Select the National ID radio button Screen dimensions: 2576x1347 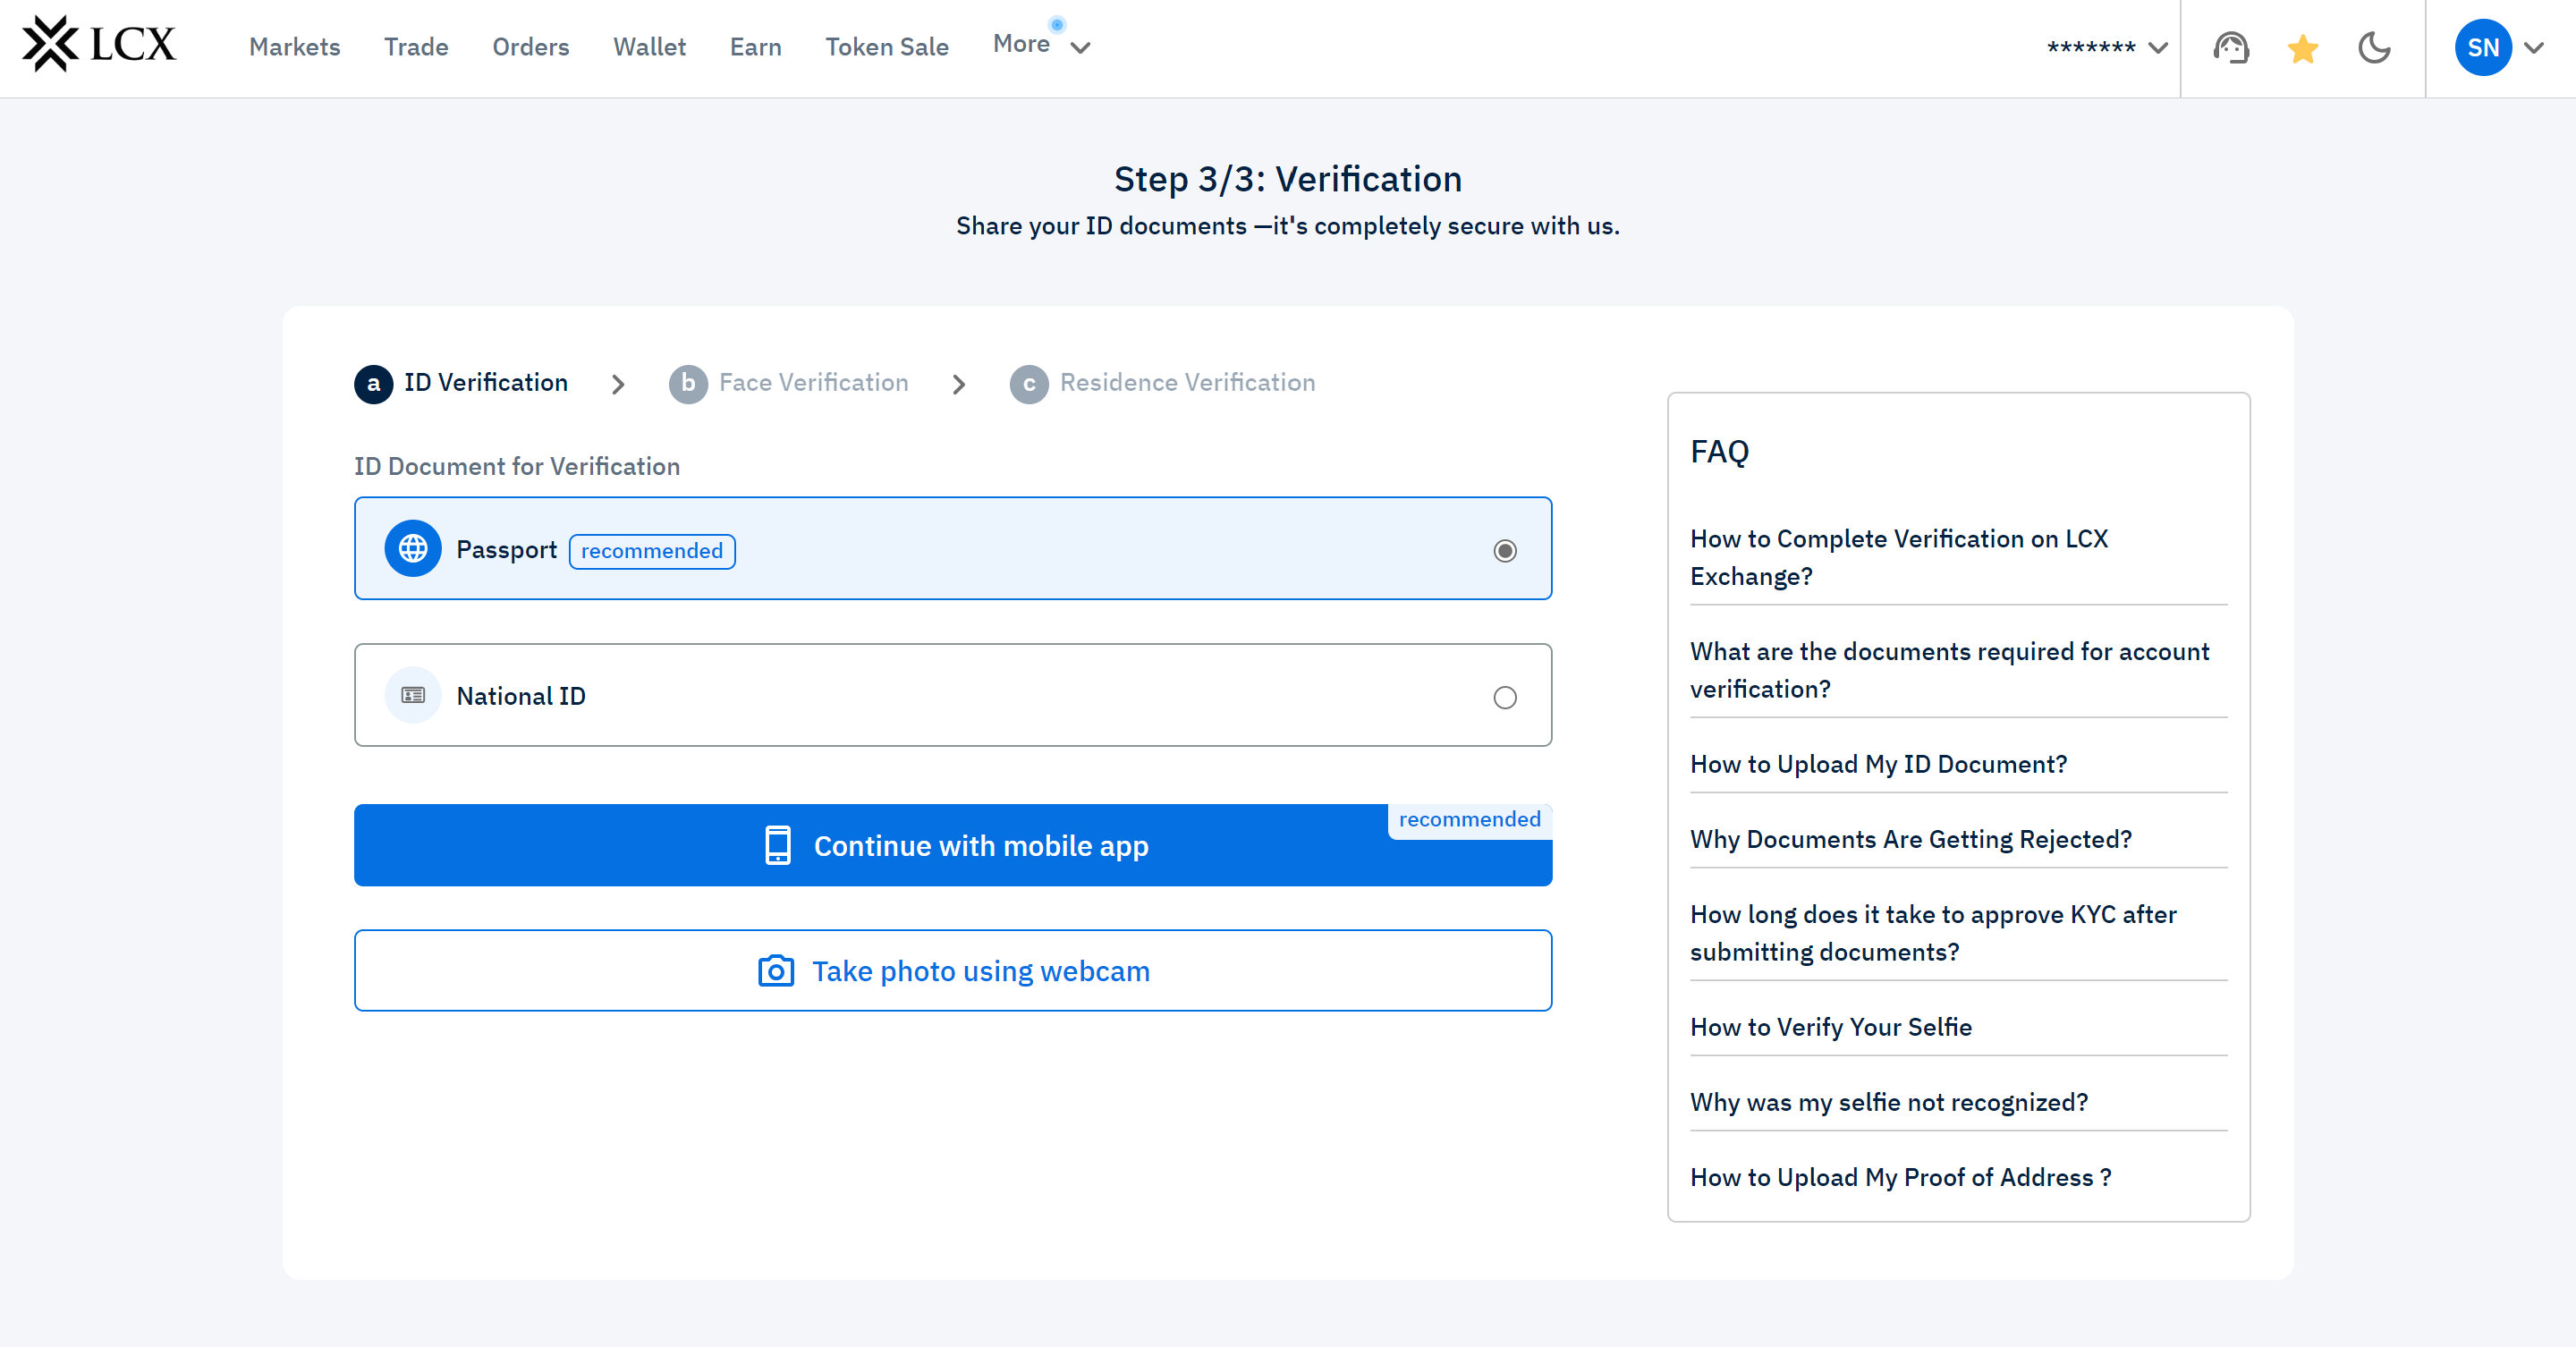click(x=1504, y=697)
